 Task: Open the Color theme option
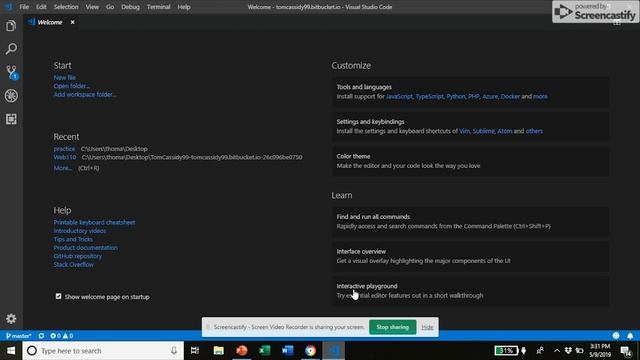(x=471, y=161)
